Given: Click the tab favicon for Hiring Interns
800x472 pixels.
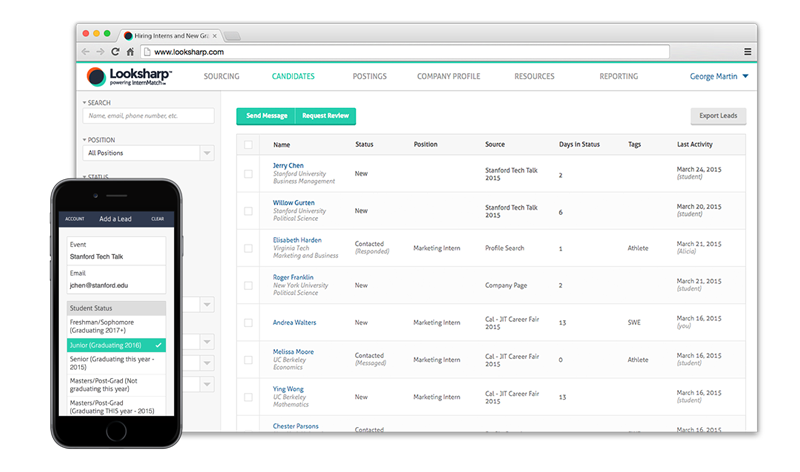Looking at the screenshot, I should tap(128, 36).
